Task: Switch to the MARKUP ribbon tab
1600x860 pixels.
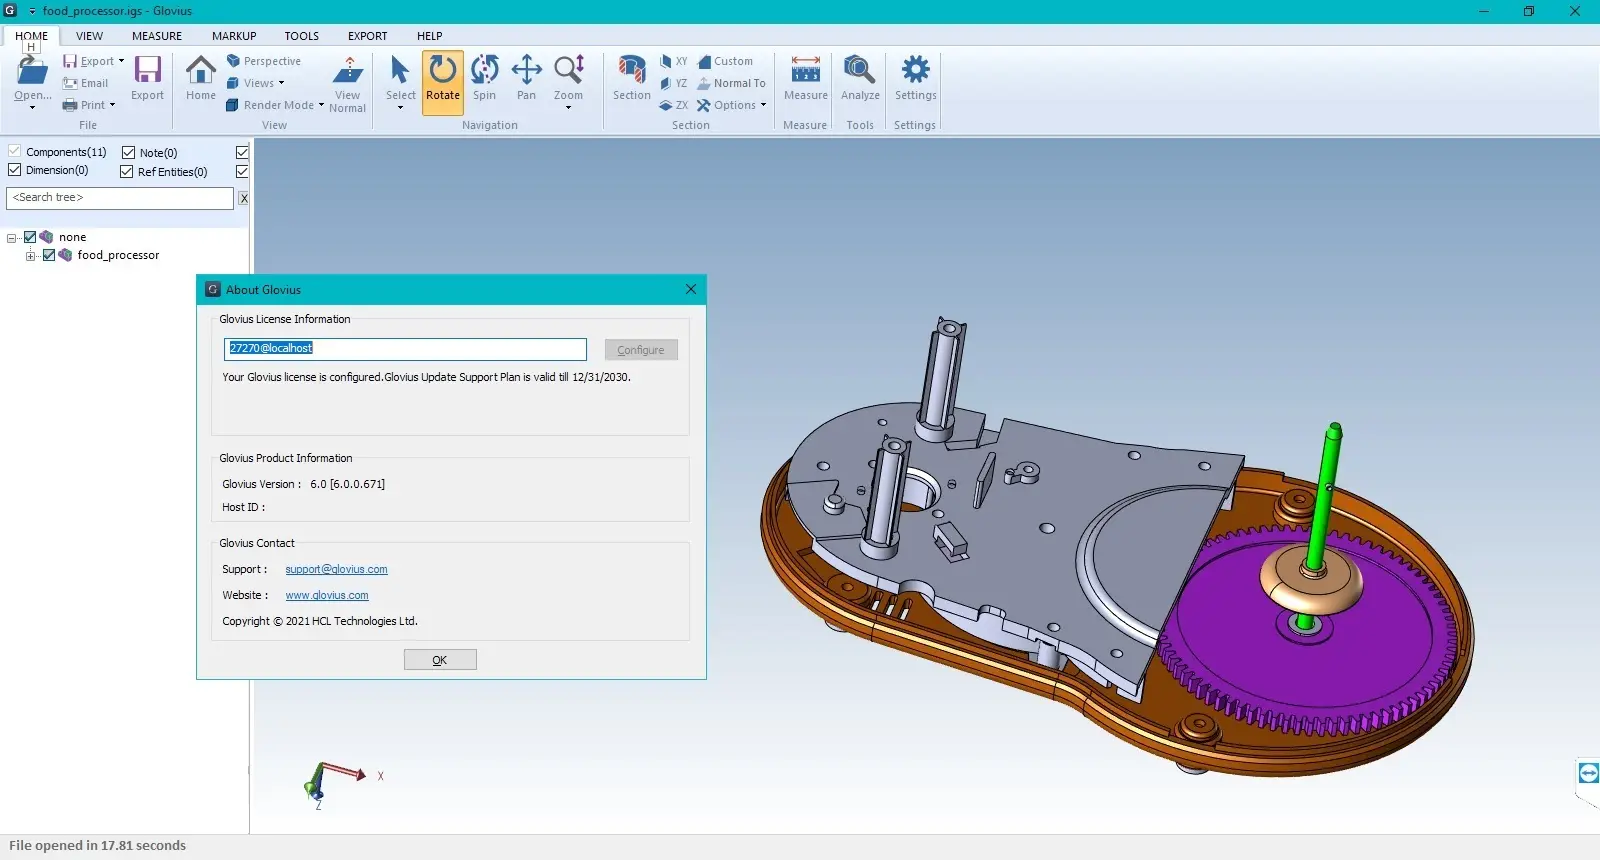Action: click(234, 36)
